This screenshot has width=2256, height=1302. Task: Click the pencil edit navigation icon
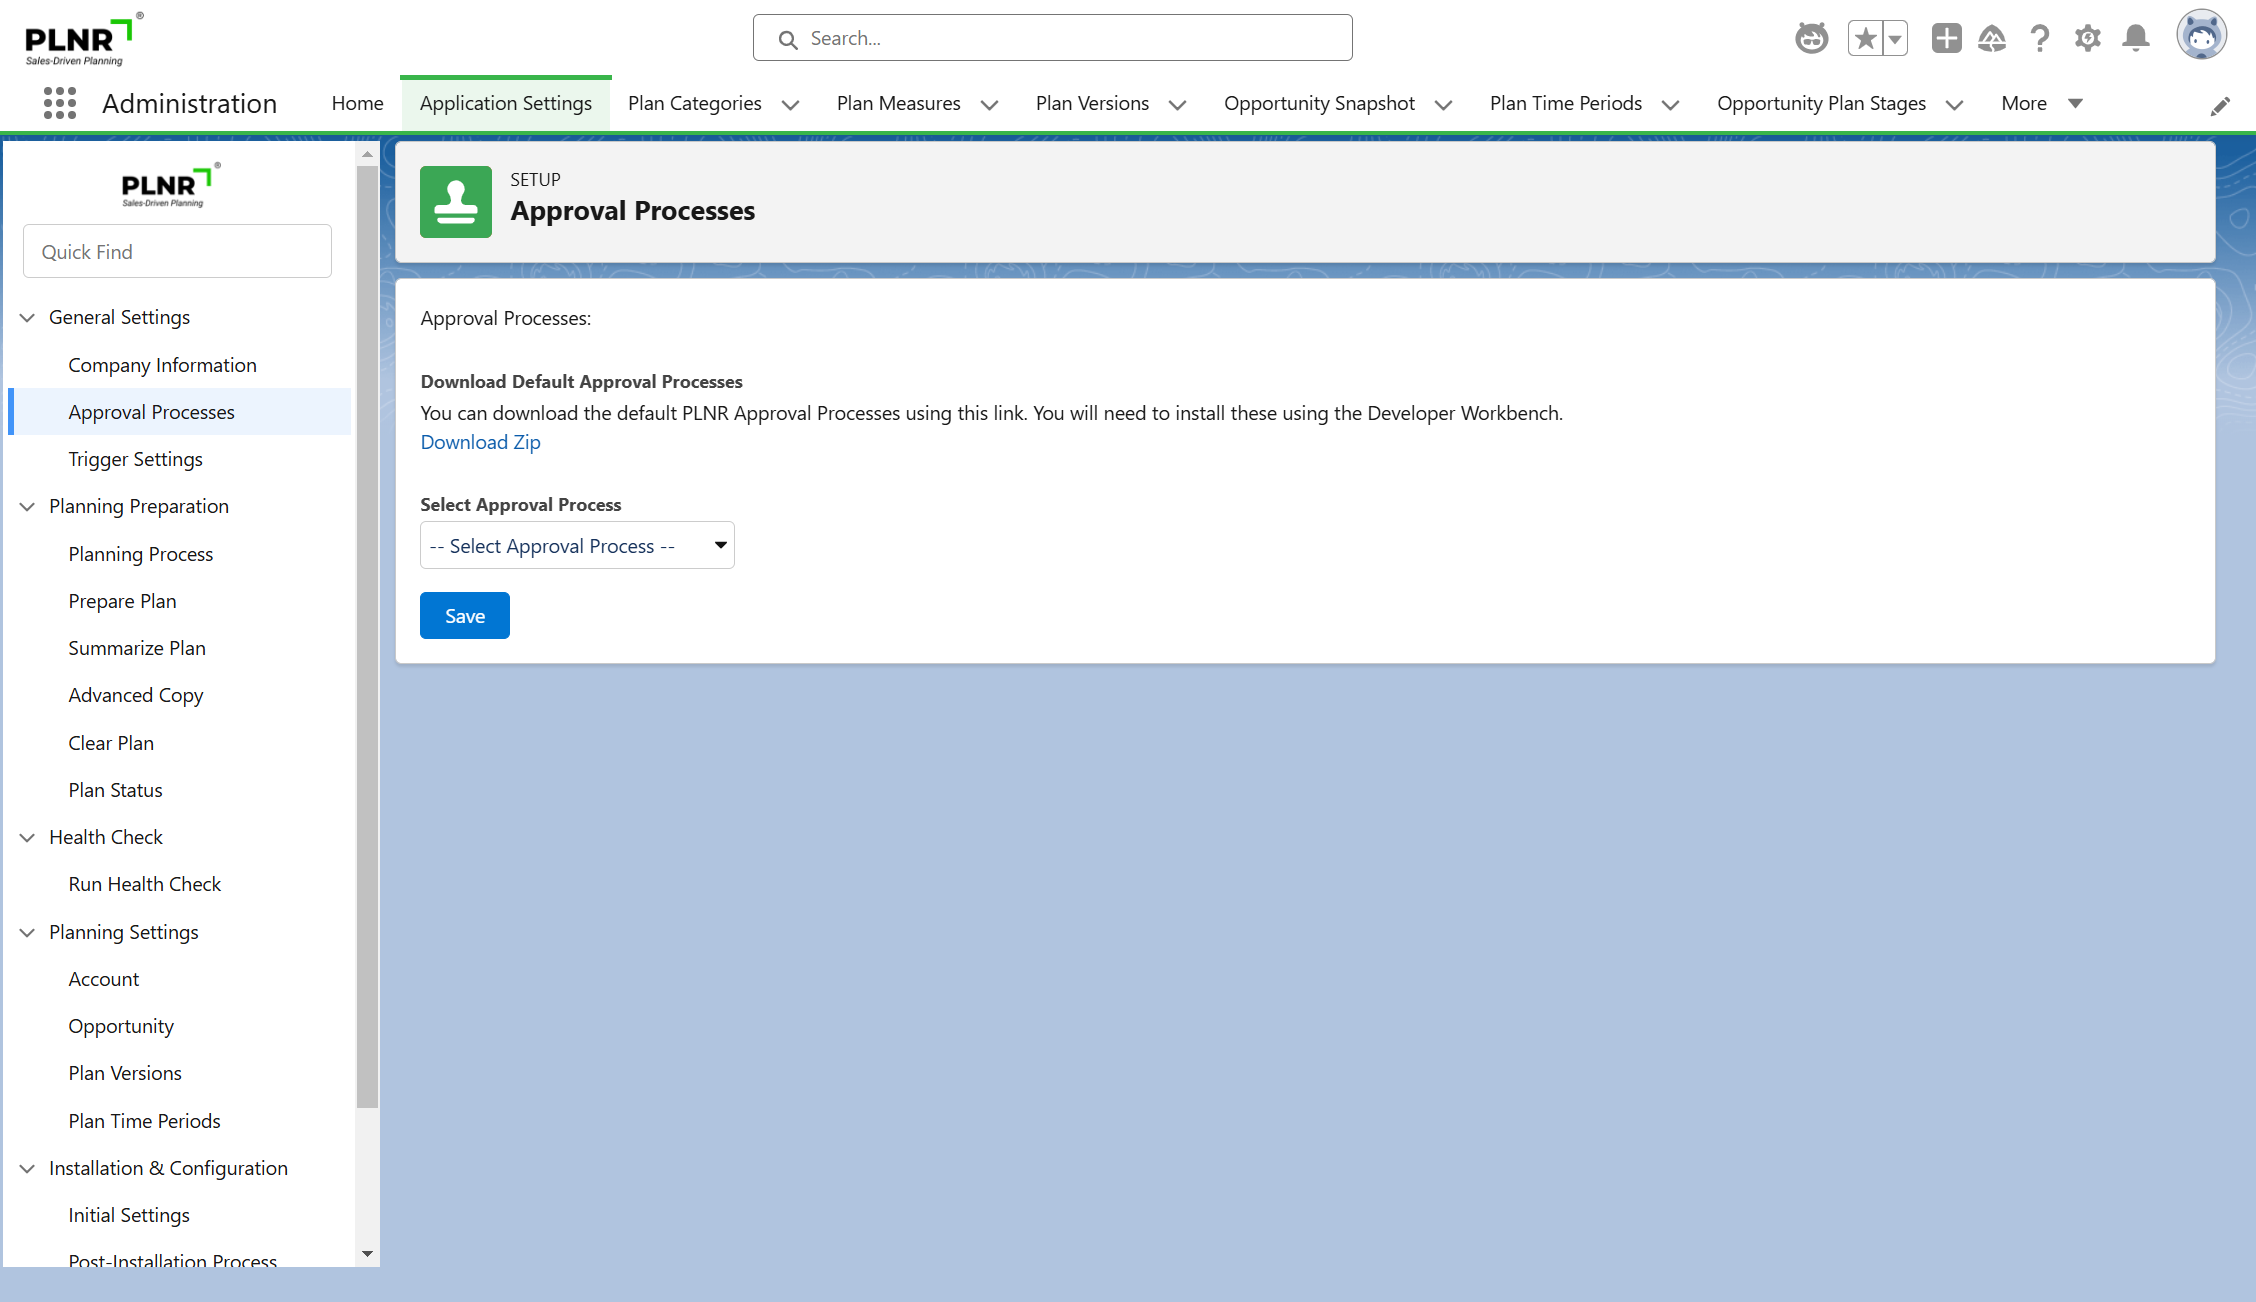pyautogui.click(x=2220, y=106)
